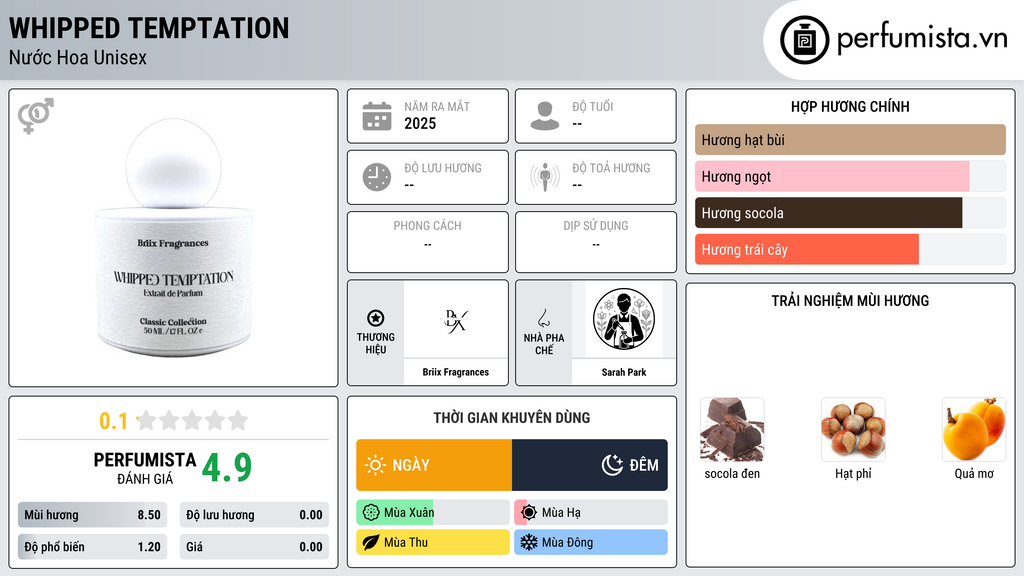Click the Mùi hương score row
Image resolution: width=1024 pixels, height=576 pixels.
click(93, 515)
